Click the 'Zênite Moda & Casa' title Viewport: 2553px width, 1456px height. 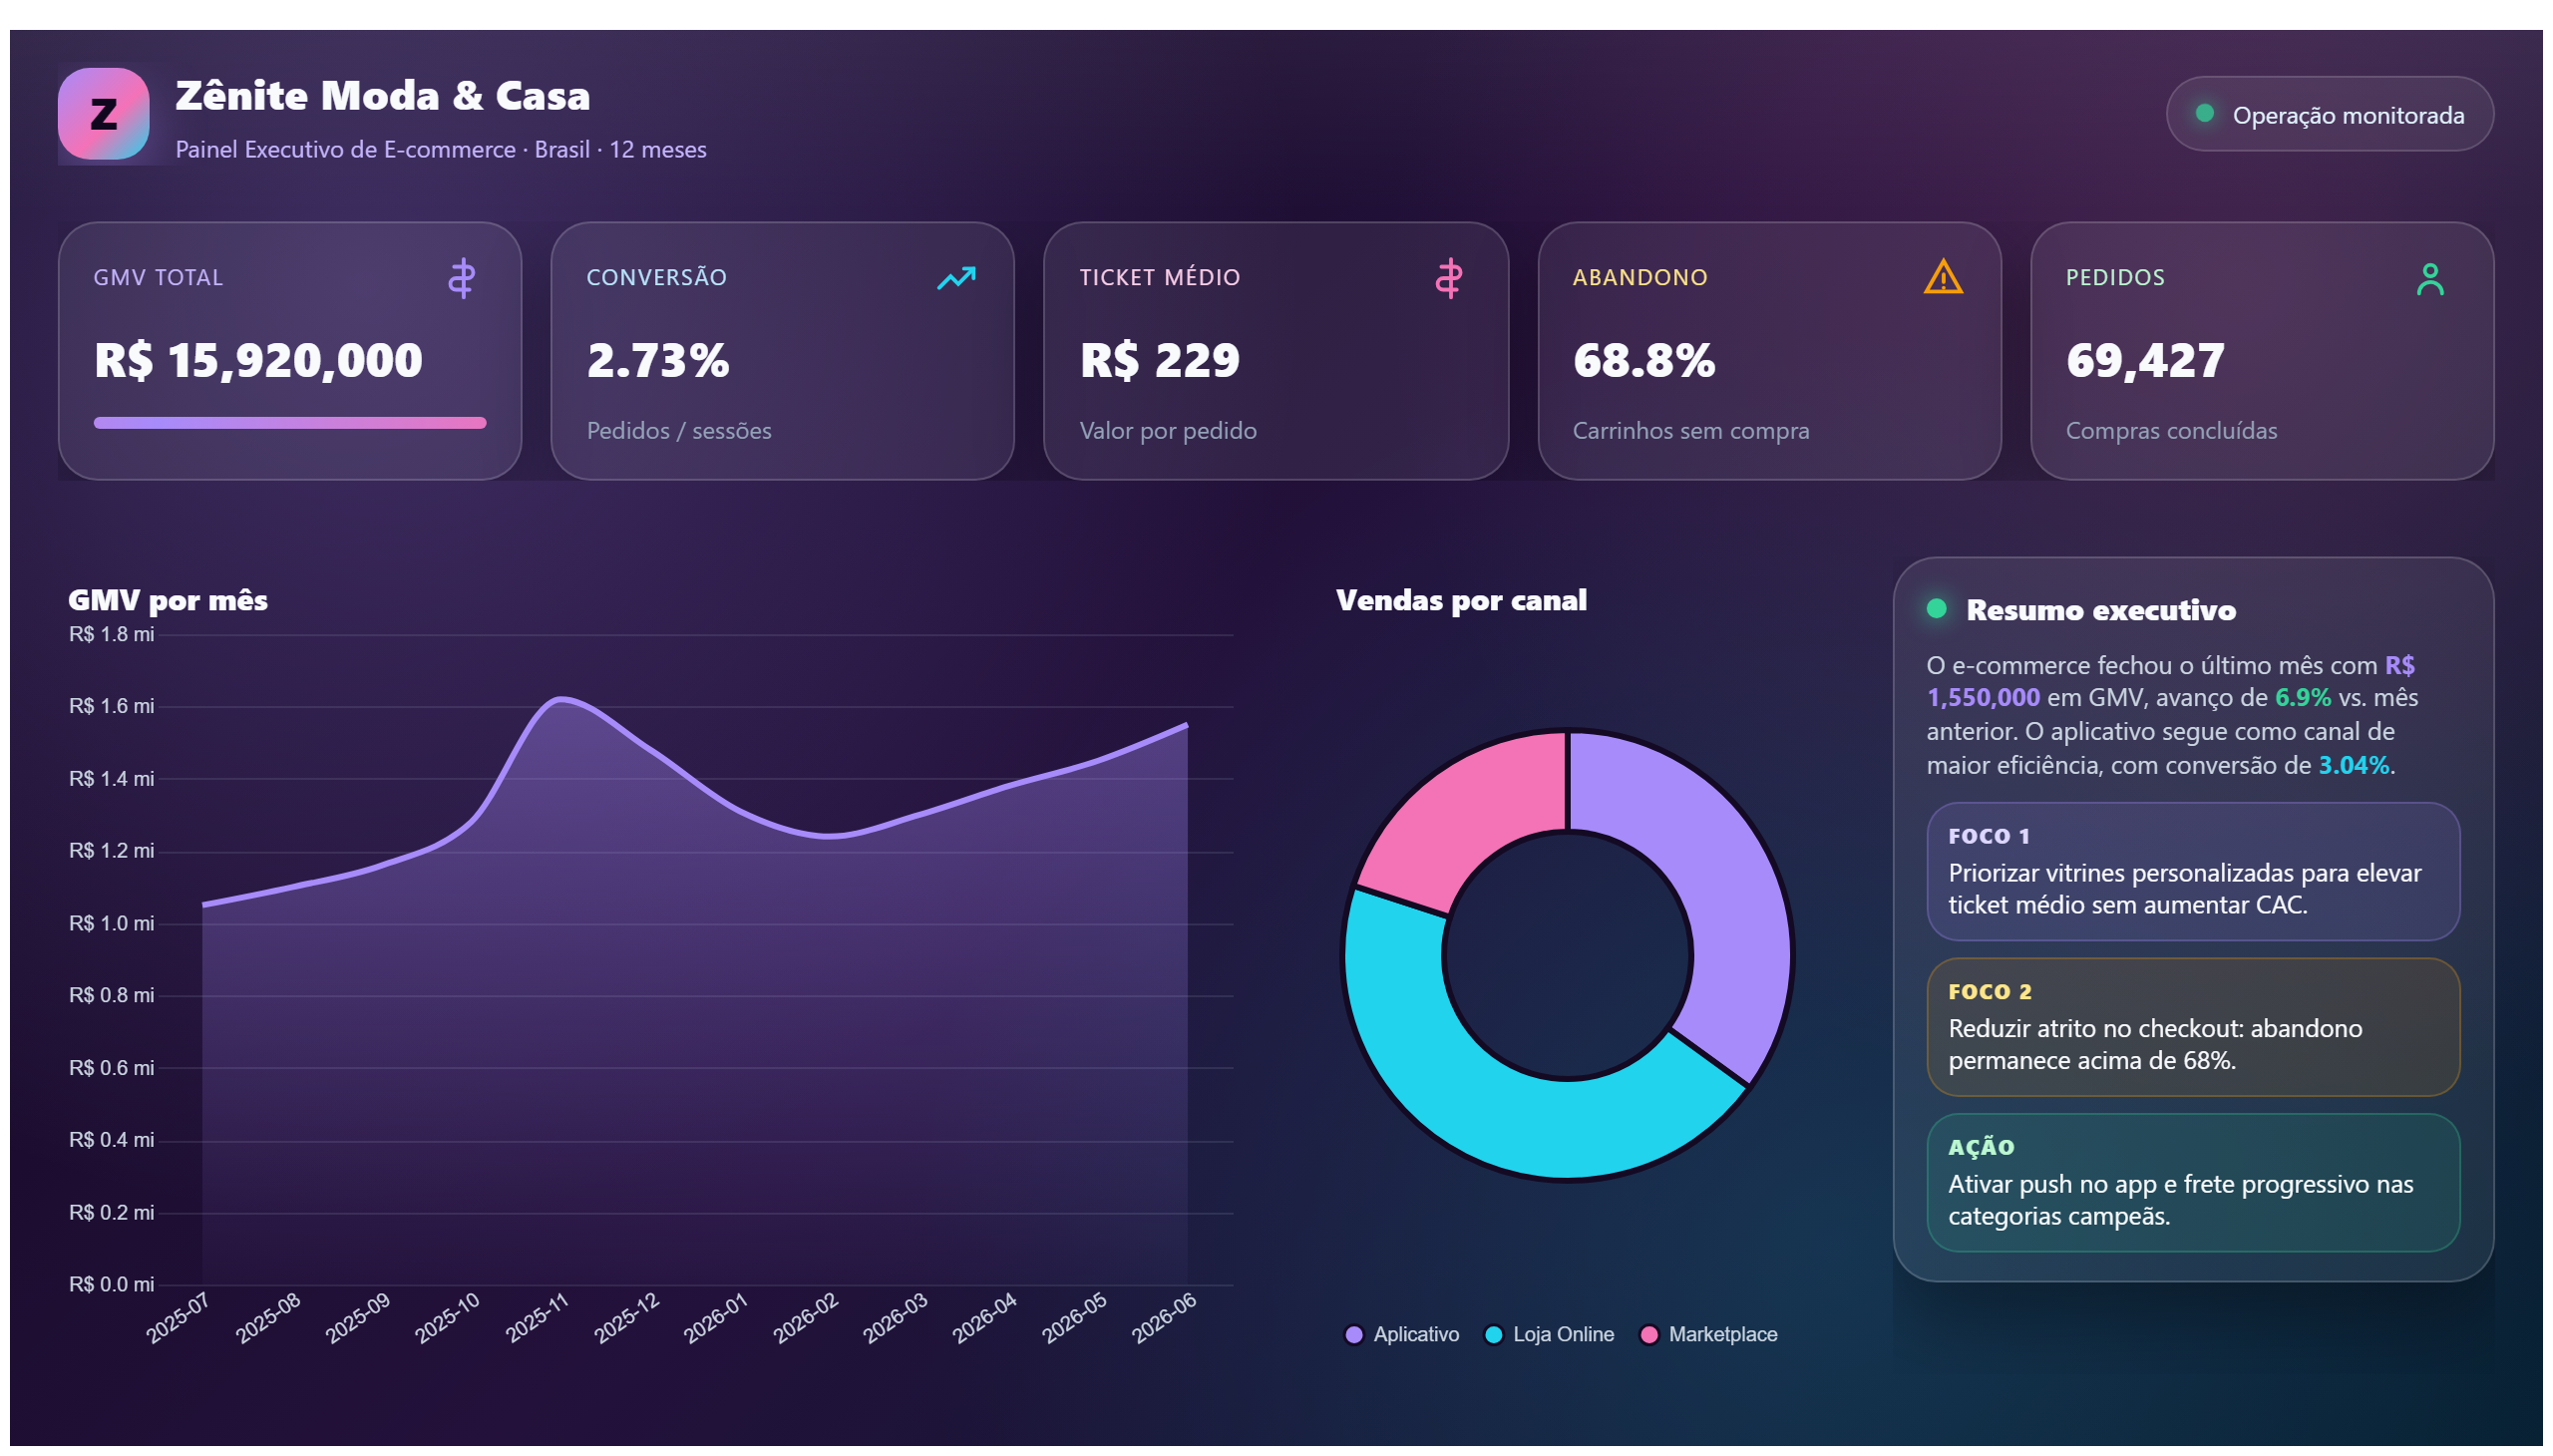(382, 96)
